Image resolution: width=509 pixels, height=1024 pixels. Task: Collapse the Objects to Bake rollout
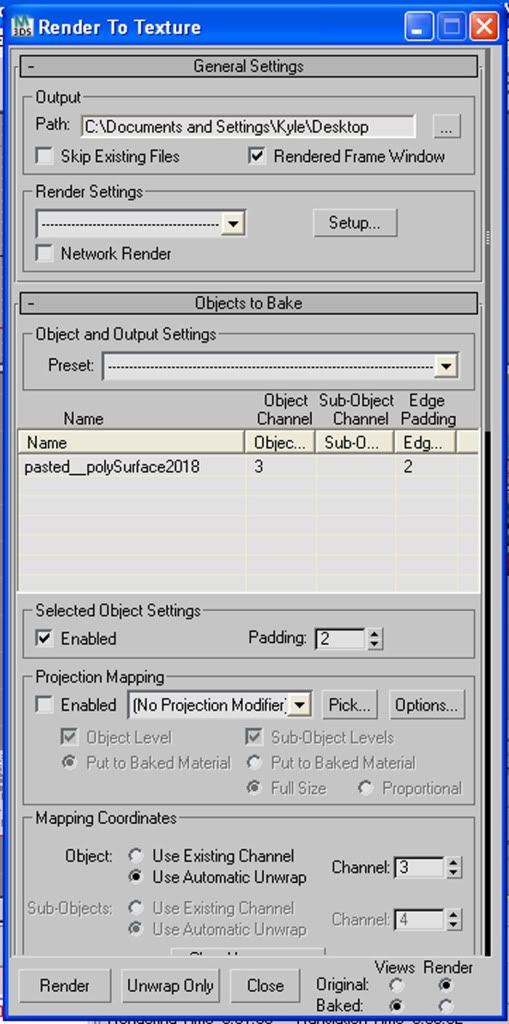tap(249, 304)
